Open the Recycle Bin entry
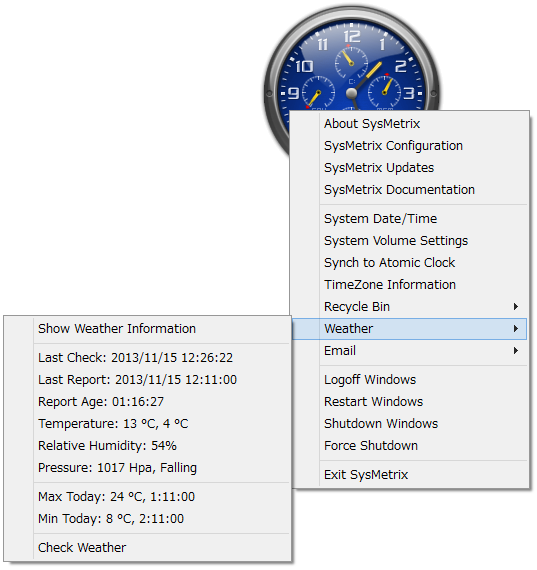 [409, 307]
